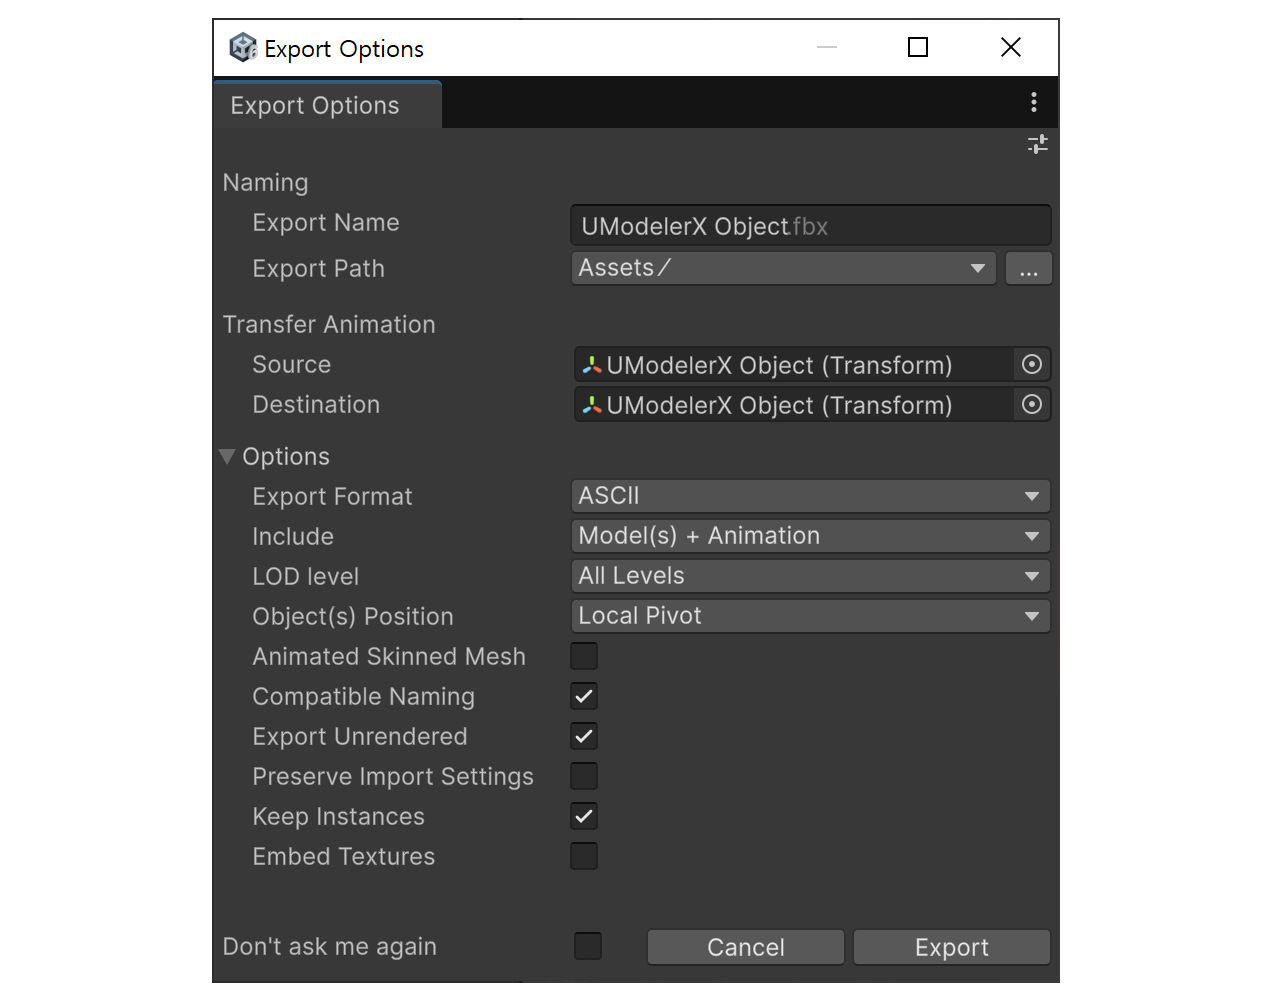The width and height of the screenshot is (1272, 1001).
Task: Open the three-dot kebab menu
Action: 1034,102
